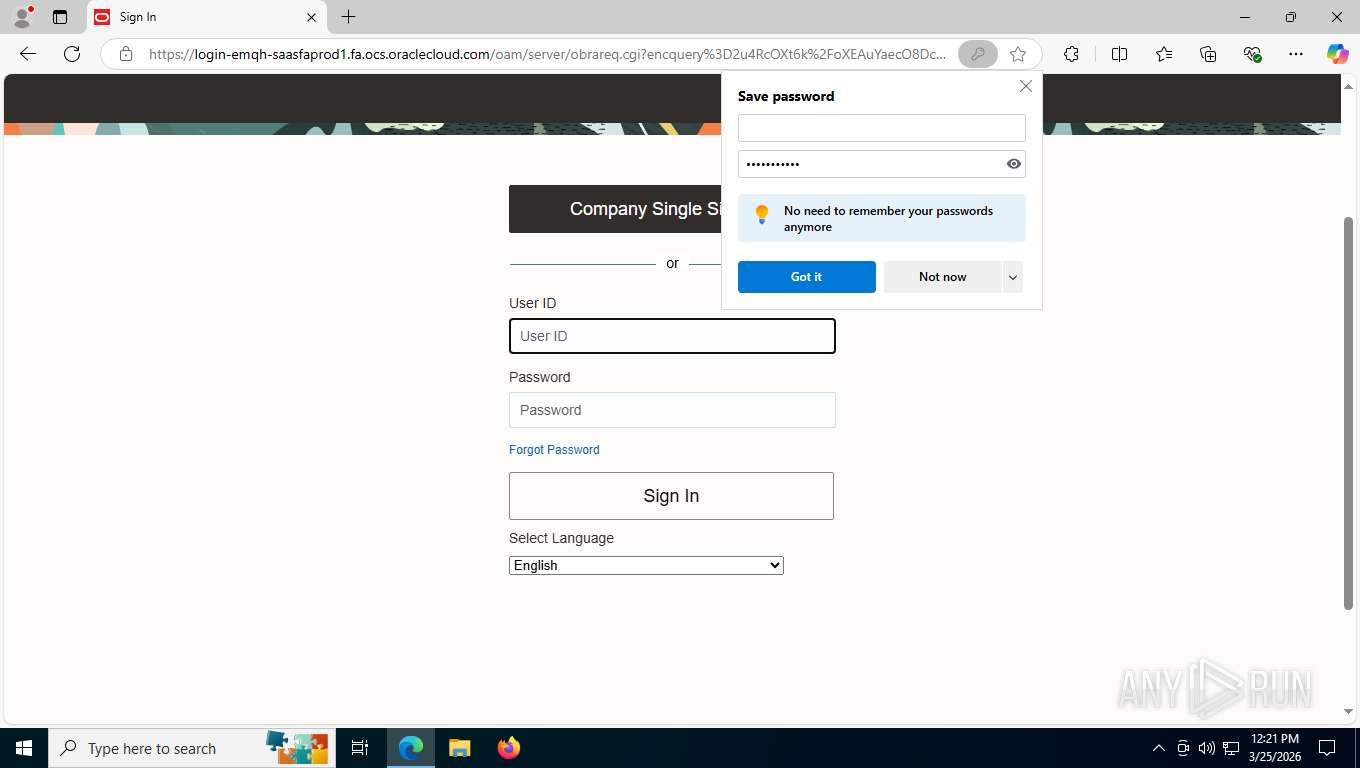Click Microsoft Edge taskbar icon
Screen dimensions: 1360x768
pyautogui.click(x=411, y=748)
